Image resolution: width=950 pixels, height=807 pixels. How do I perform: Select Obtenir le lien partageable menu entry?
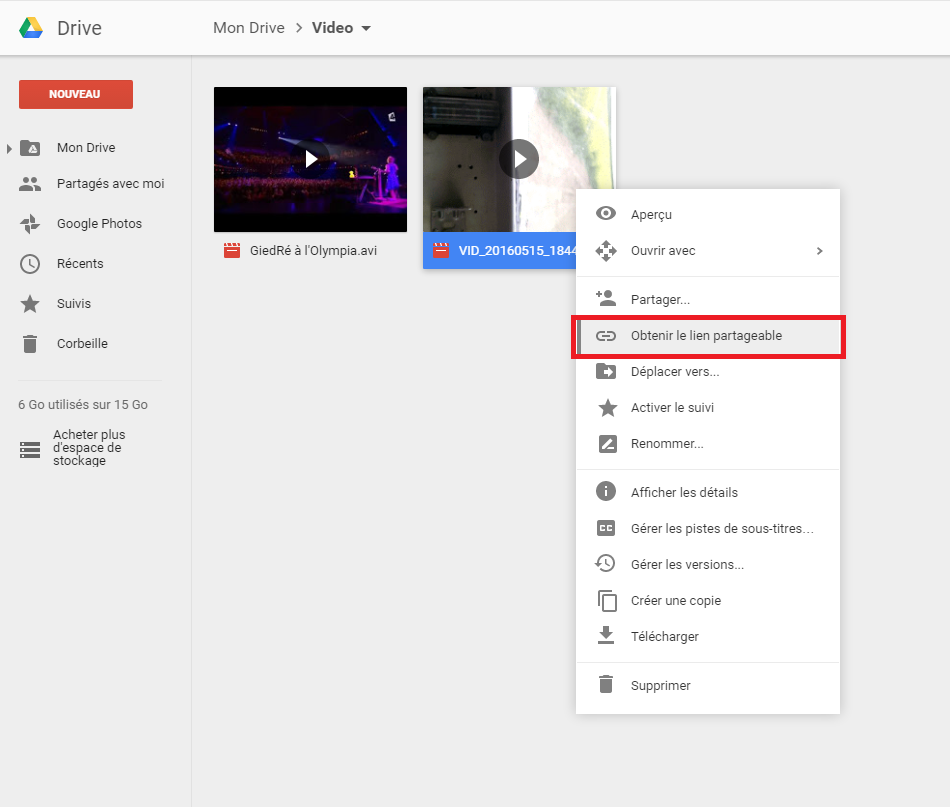(x=706, y=336)
